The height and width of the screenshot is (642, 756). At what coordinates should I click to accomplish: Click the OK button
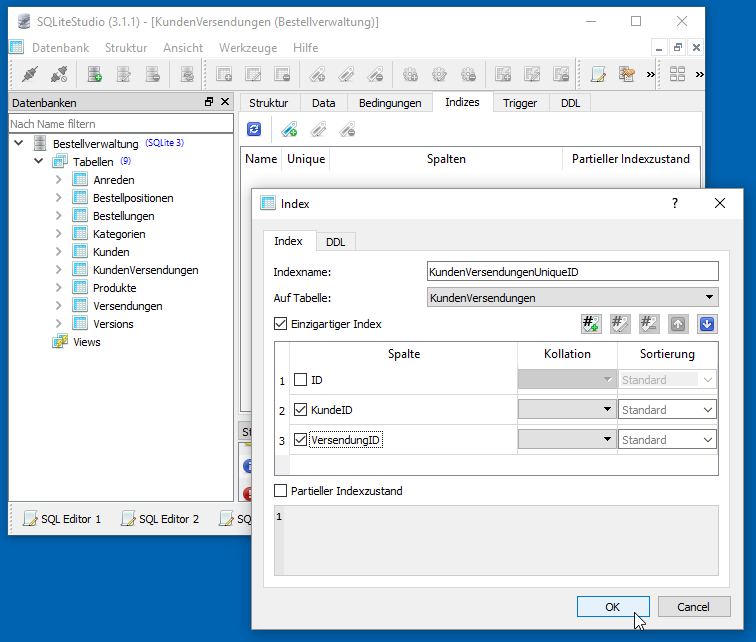613,607
